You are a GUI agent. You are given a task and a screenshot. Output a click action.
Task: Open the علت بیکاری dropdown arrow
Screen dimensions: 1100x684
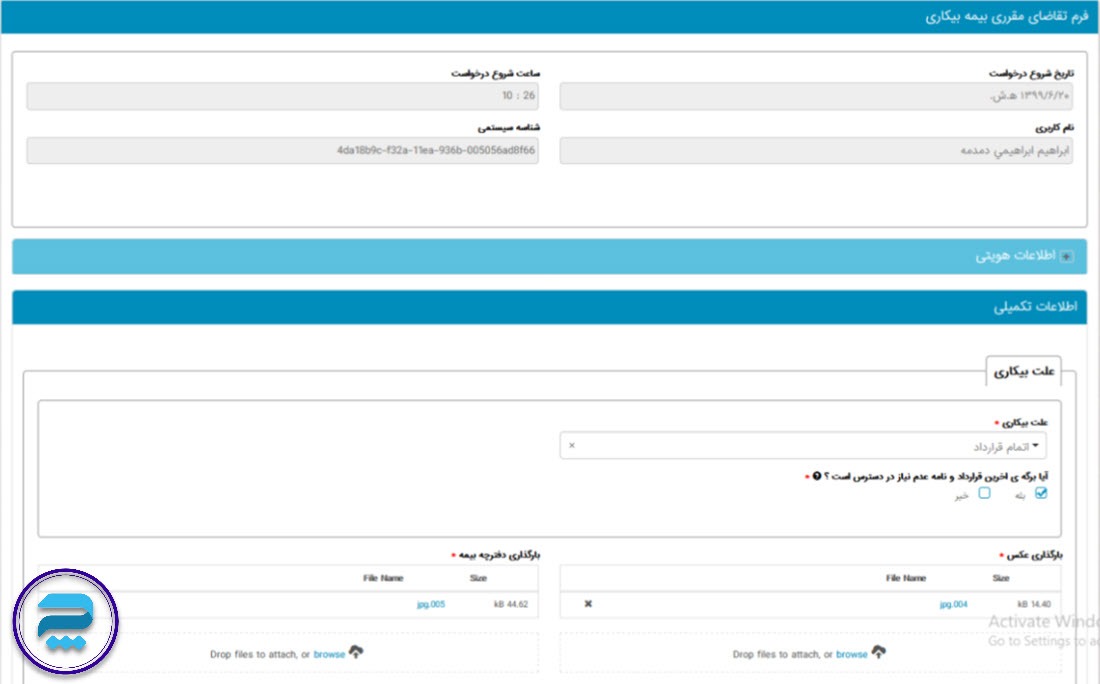(1035, 446)
